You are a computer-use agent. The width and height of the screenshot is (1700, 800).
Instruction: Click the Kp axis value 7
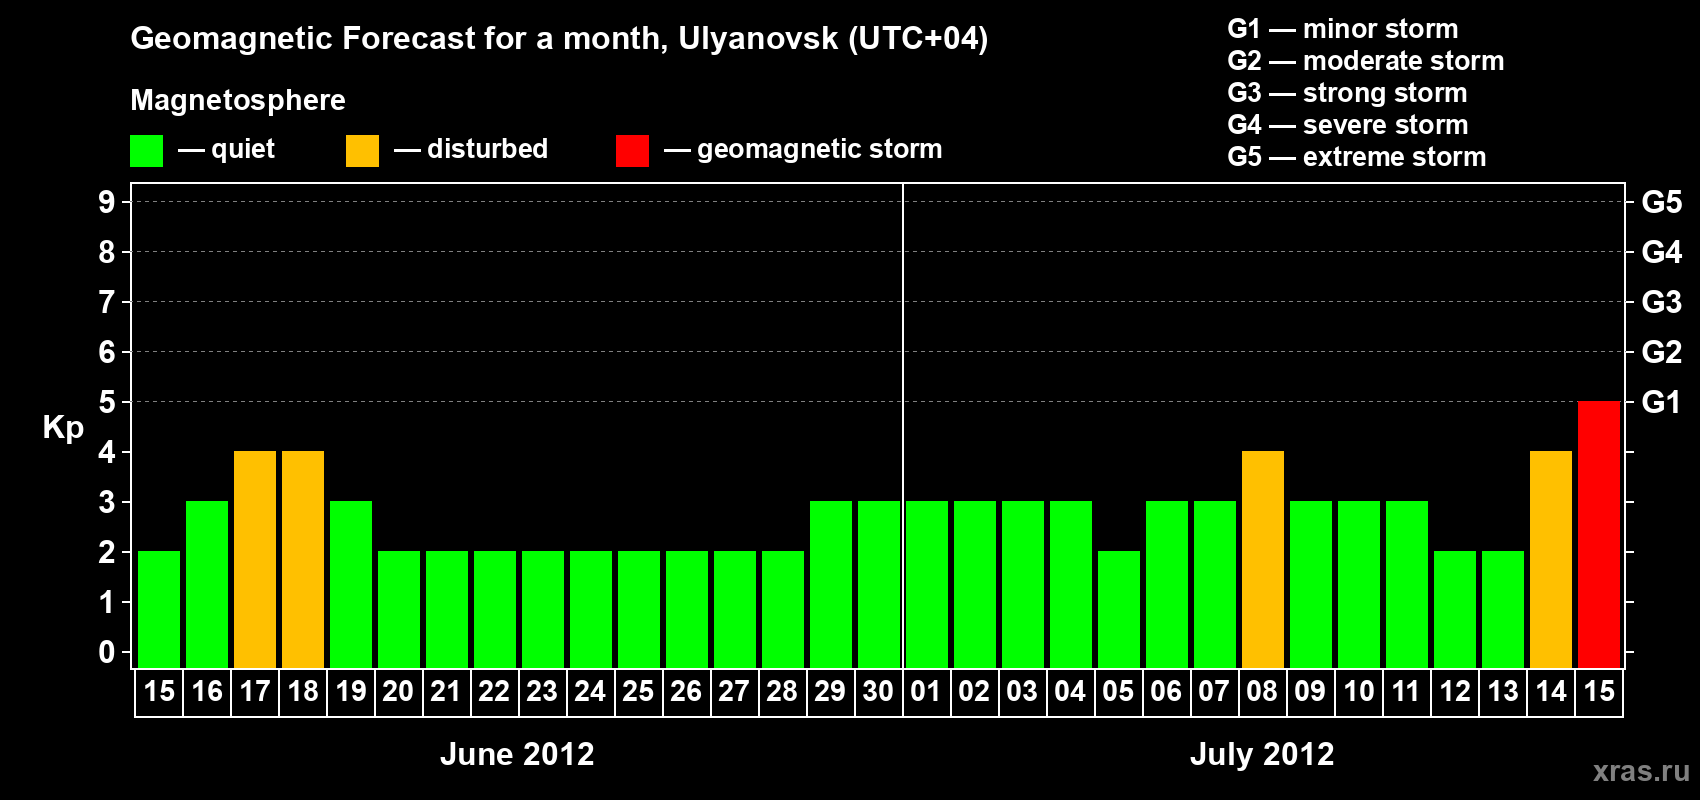107,302
